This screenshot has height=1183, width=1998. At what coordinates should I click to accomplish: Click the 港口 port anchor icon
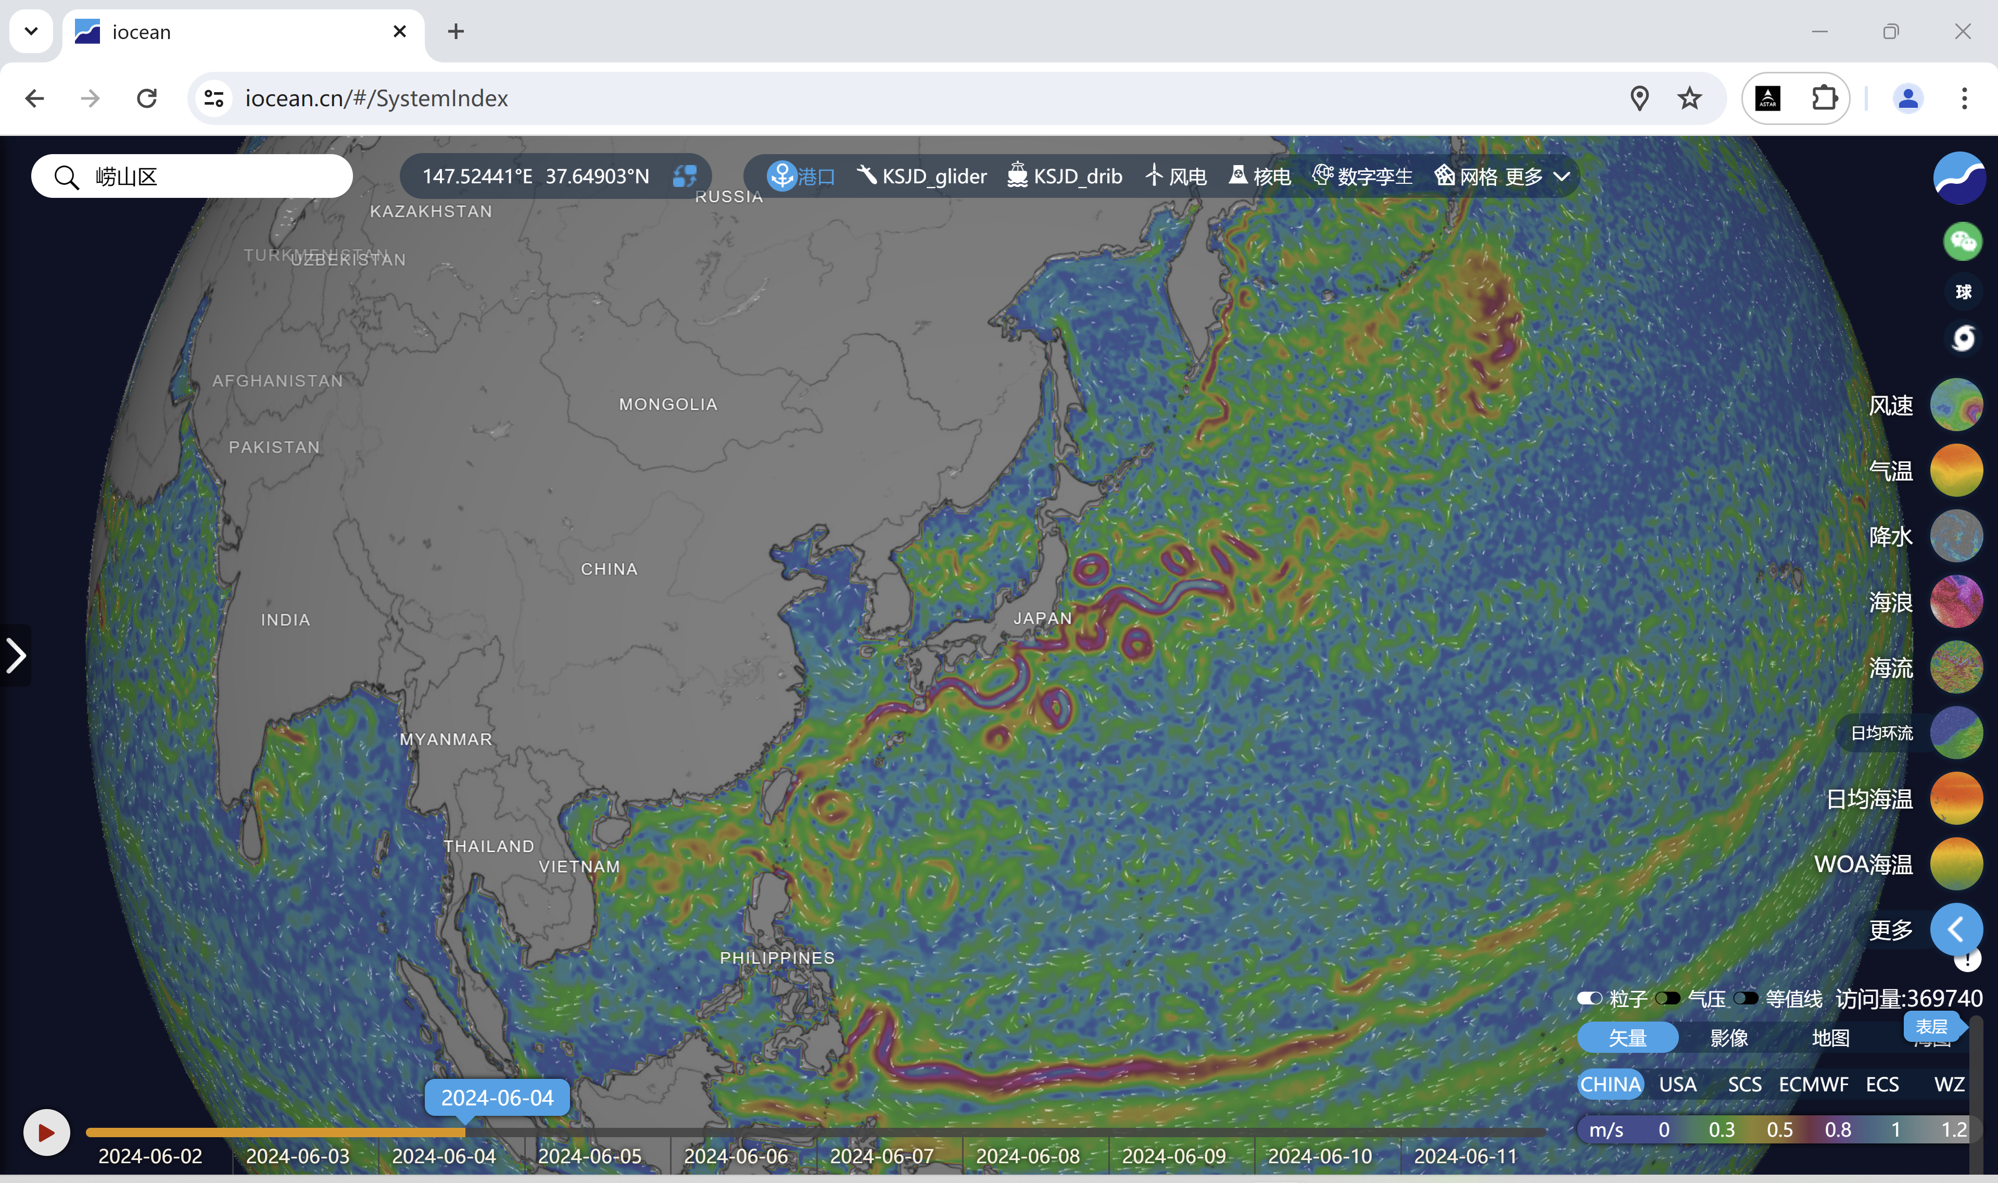pyautogui.click(x=781, y=176)
